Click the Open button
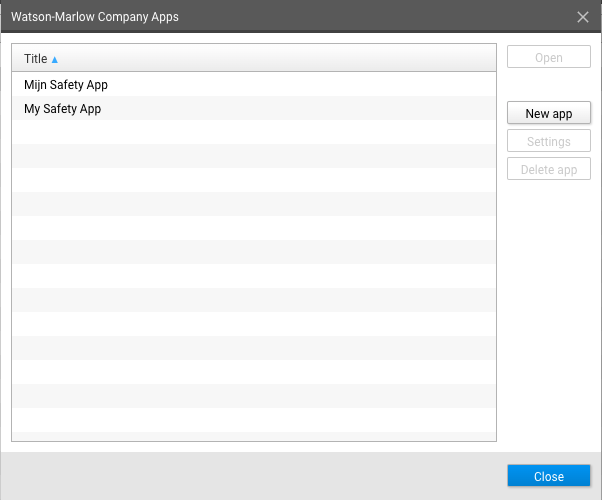 [549, 57]
